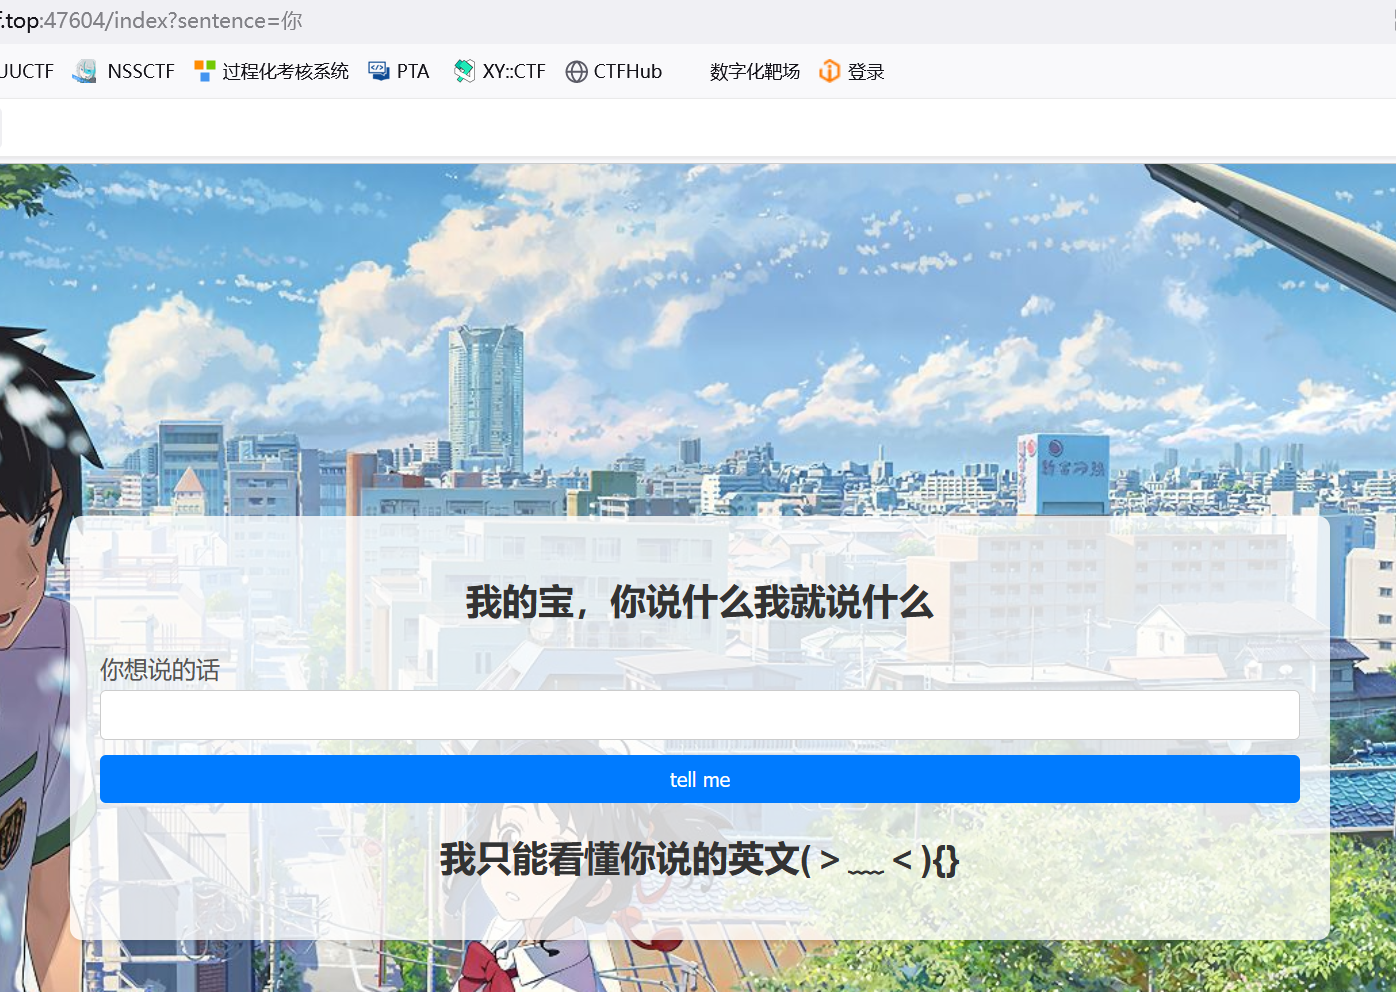The width and height of the screenshot is (1396, 992).
Task: Click the XY::CTF bookmark icon
Action: (464, 71)
